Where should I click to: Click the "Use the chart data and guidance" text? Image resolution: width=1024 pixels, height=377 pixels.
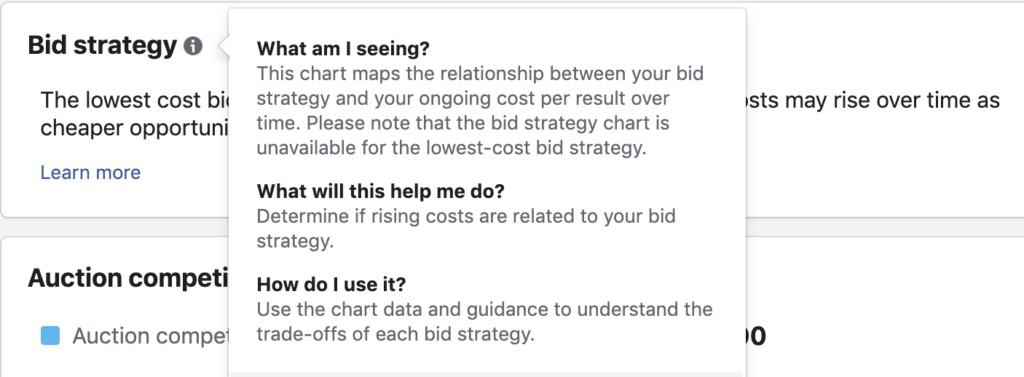click(x=485, y=321)
